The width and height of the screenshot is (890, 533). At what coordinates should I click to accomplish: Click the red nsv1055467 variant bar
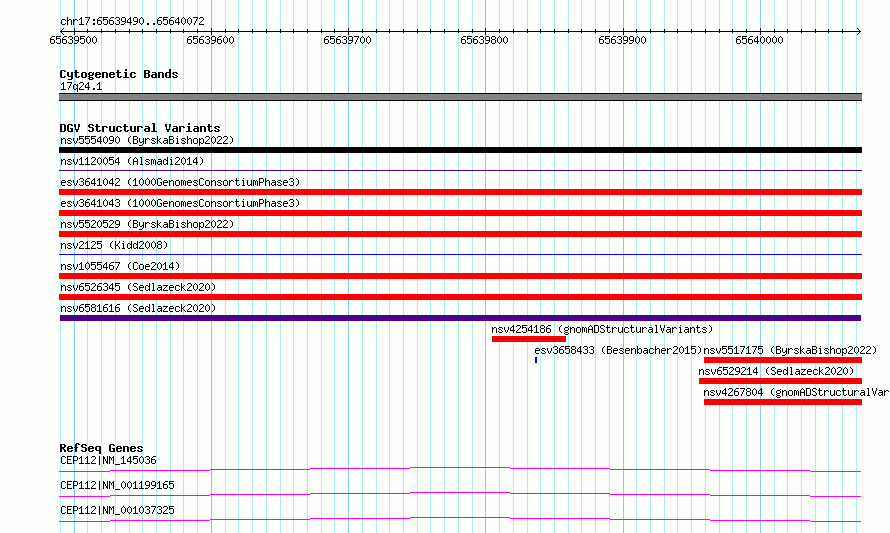[x=460, y=276]
